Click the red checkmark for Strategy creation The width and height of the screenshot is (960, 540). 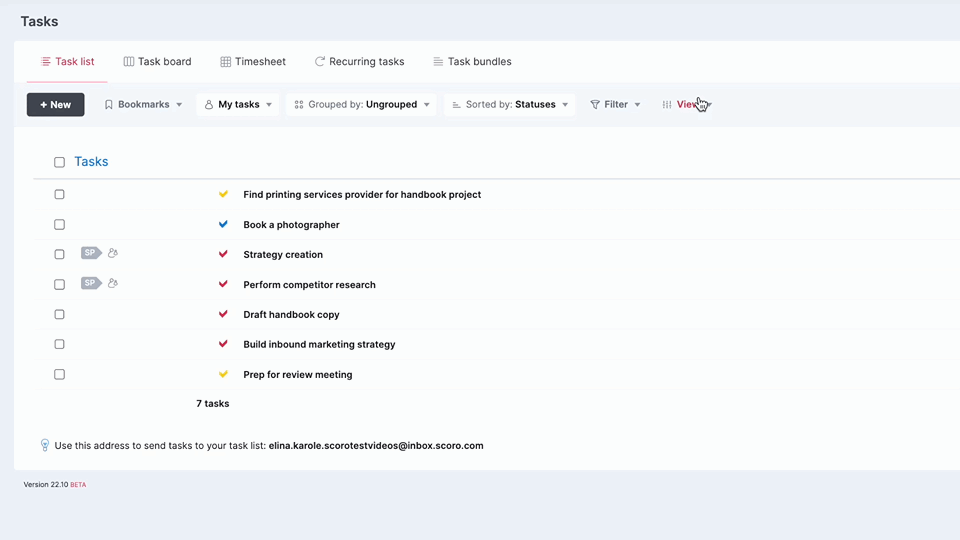click(x=223, y=254)
